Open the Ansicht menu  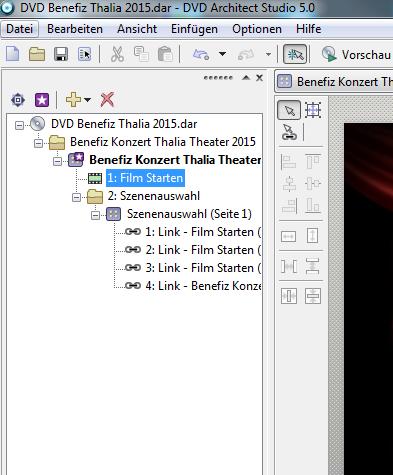[x=137, y=29]
